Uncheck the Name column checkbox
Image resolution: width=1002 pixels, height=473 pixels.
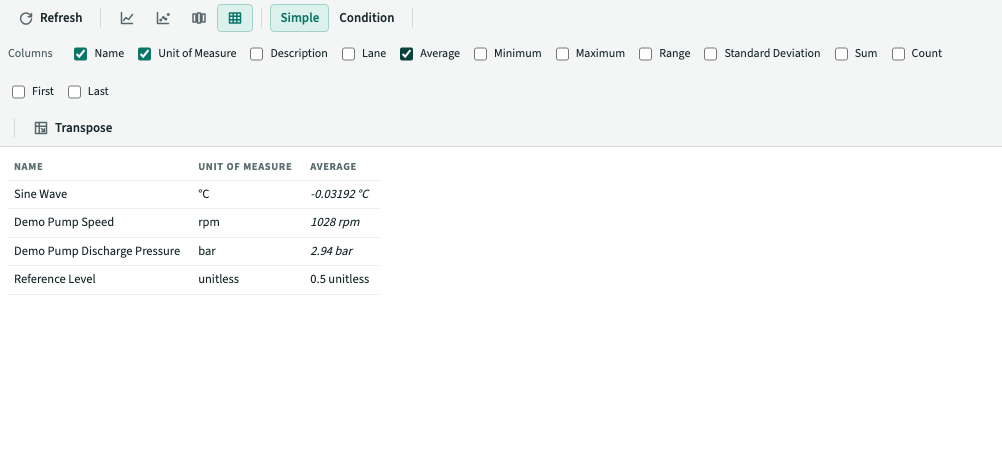click(x=81, y=54)
